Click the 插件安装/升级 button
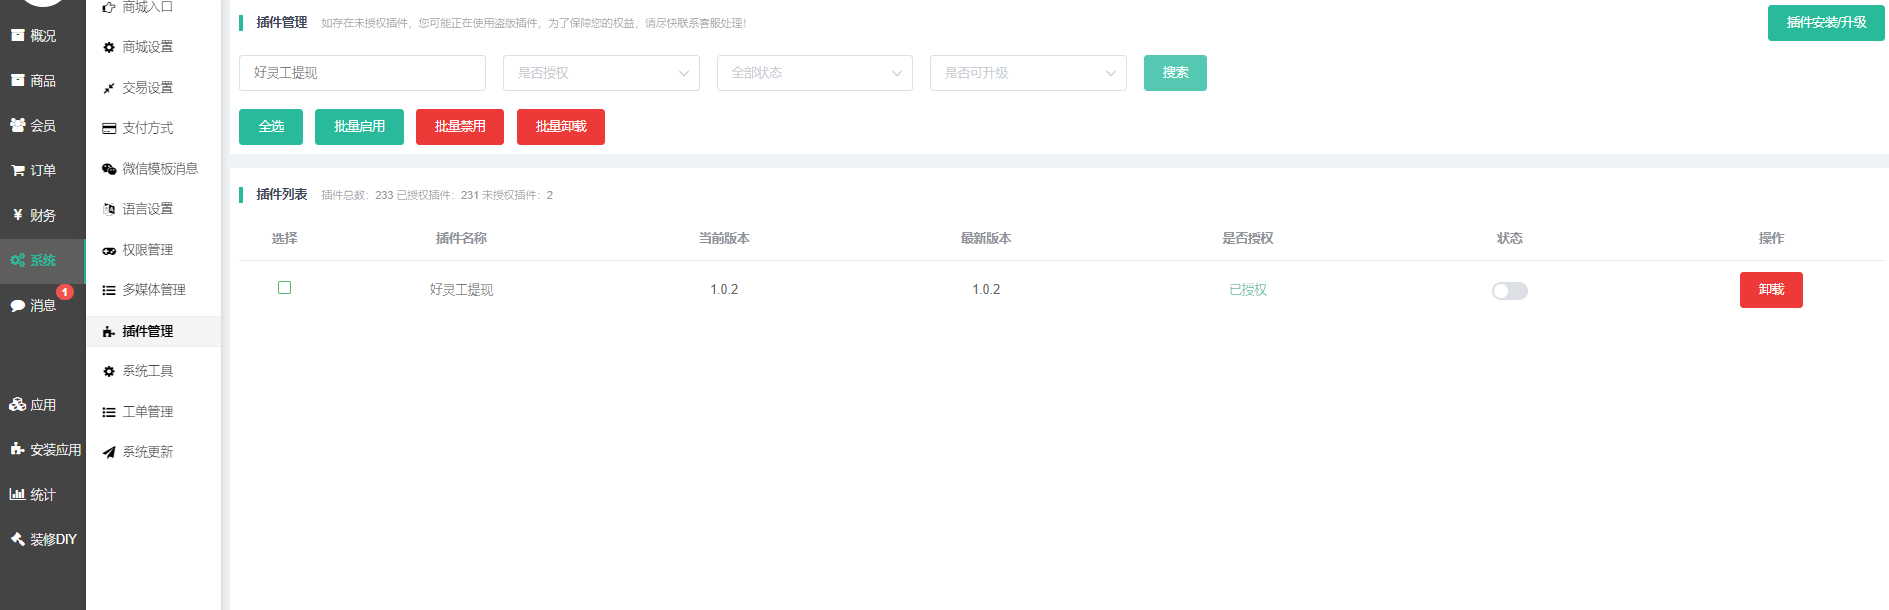Image resolution: width=1889 pixels, height=610 pixels. 1825,23
